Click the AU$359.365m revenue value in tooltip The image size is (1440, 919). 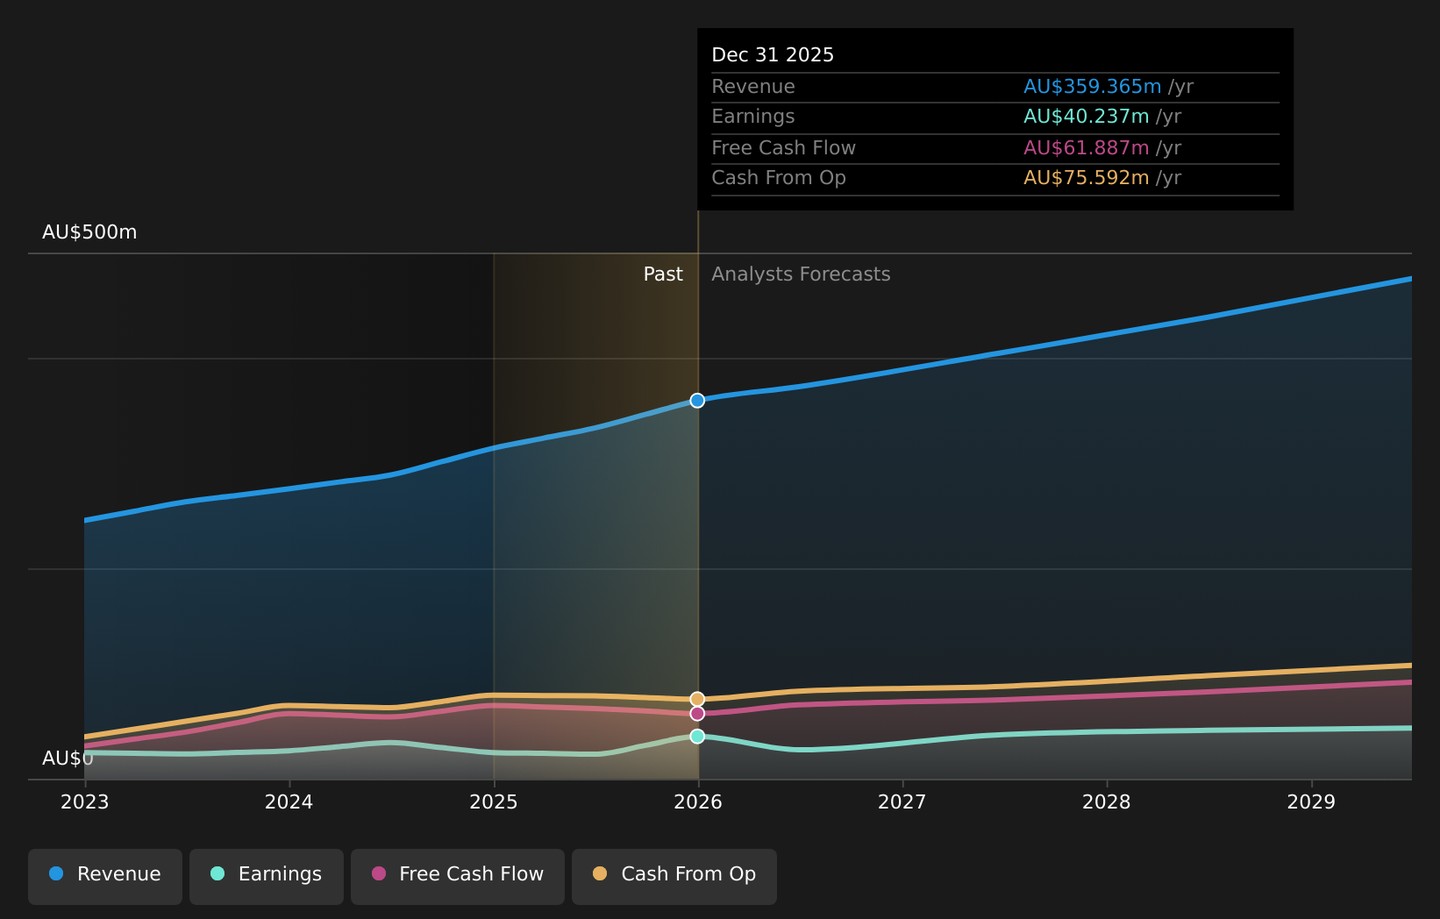1092,87
